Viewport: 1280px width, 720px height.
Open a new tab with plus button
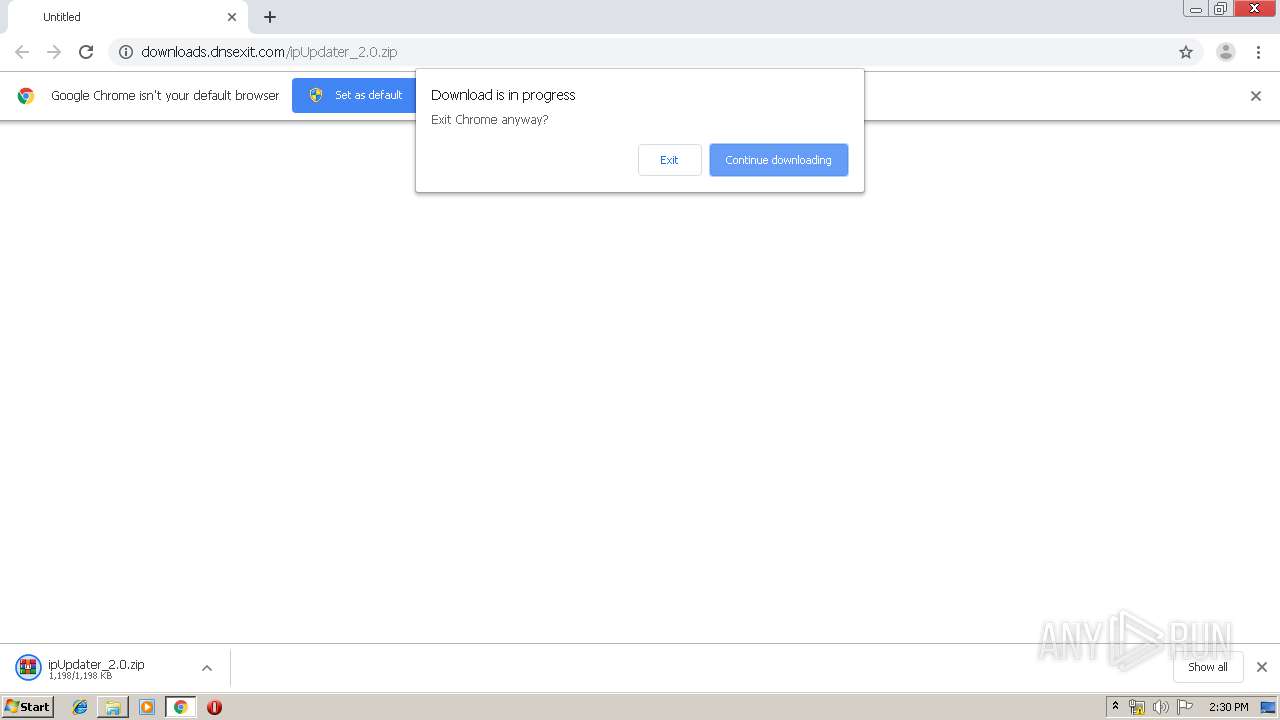tap(270, 17)
